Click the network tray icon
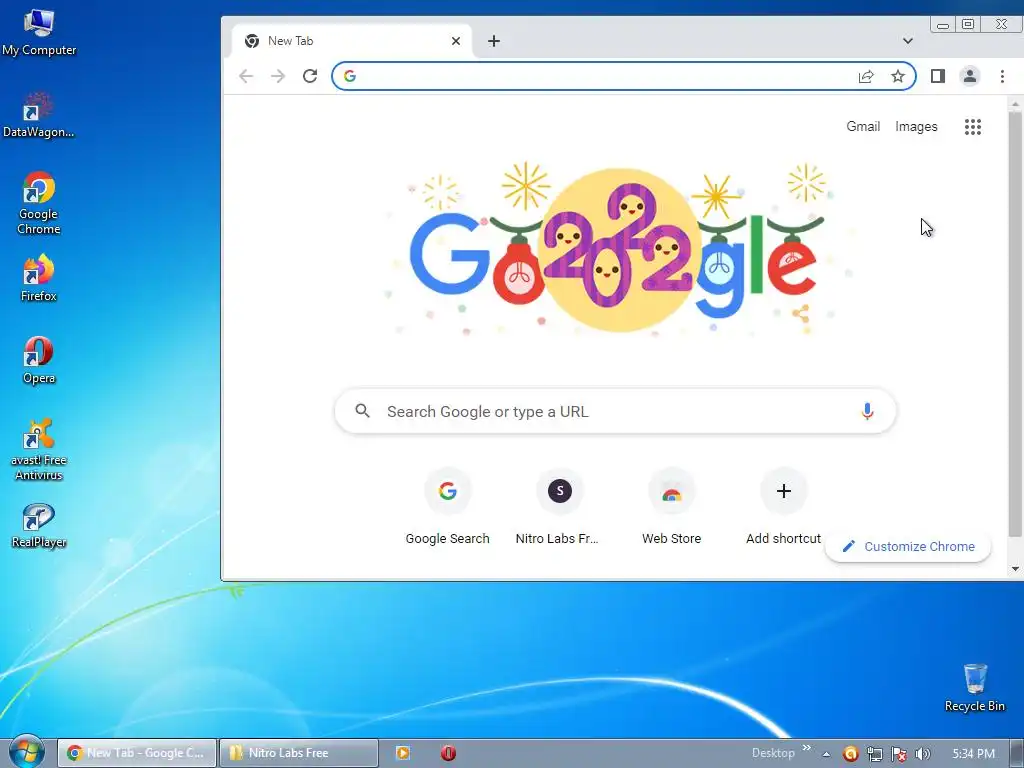The image size is (1024, 768). (874, 754)
